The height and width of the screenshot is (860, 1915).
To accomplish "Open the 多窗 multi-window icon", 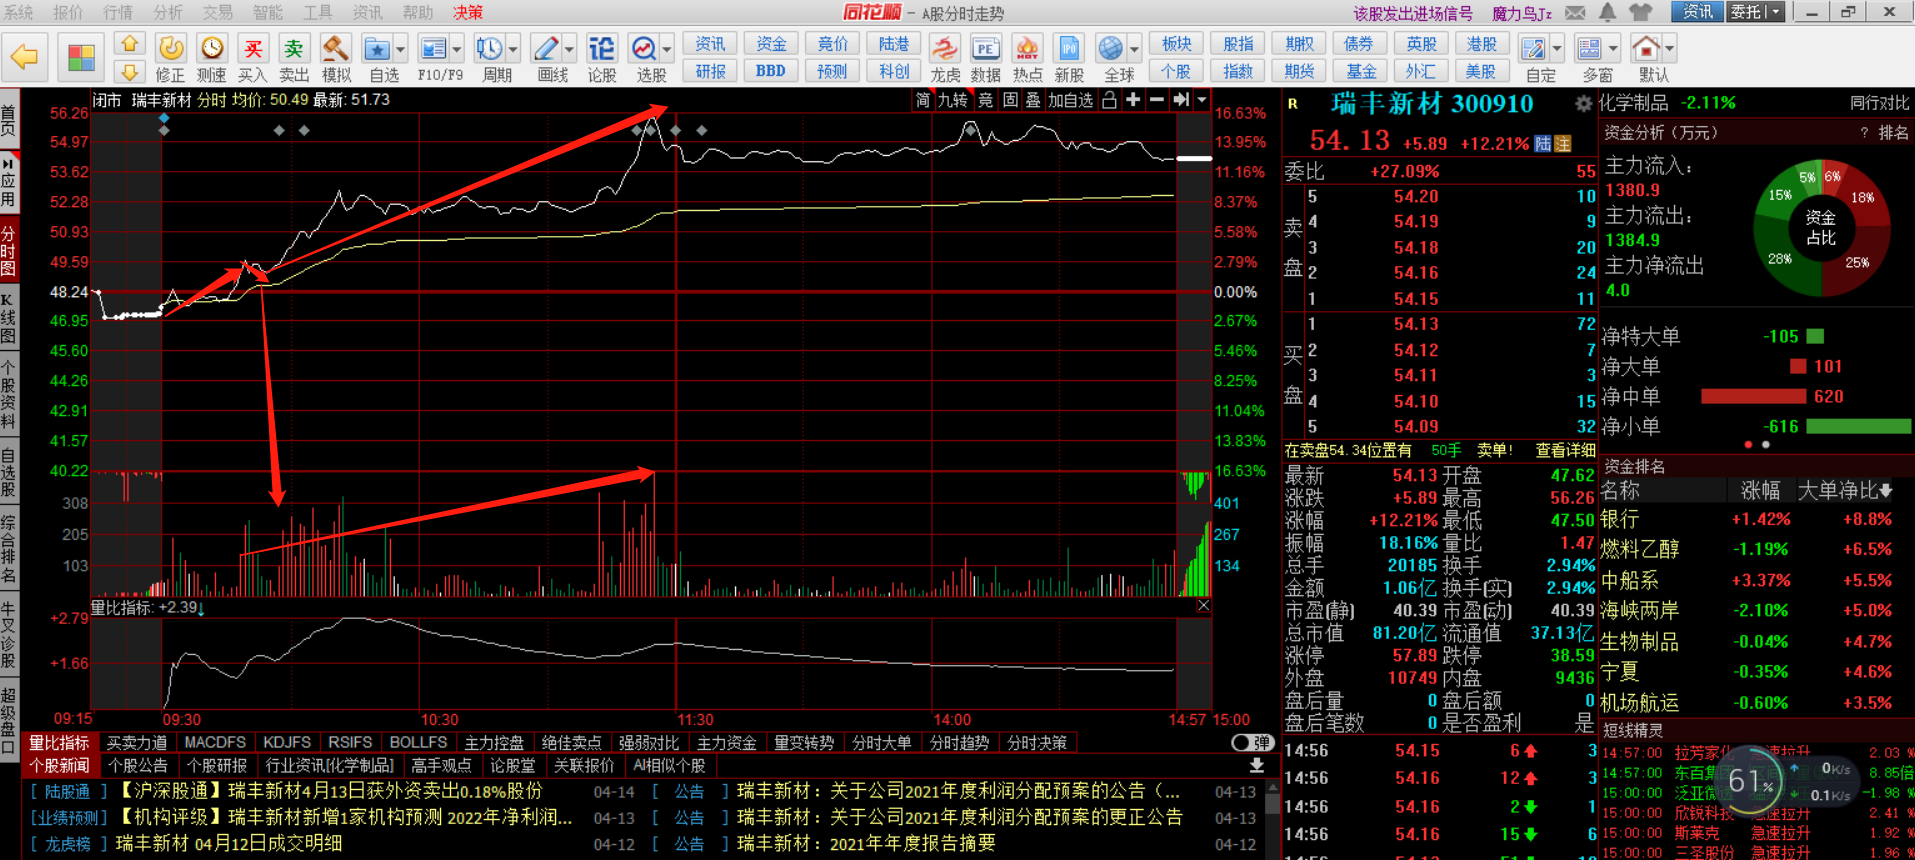I will (x=1588, y=48).
